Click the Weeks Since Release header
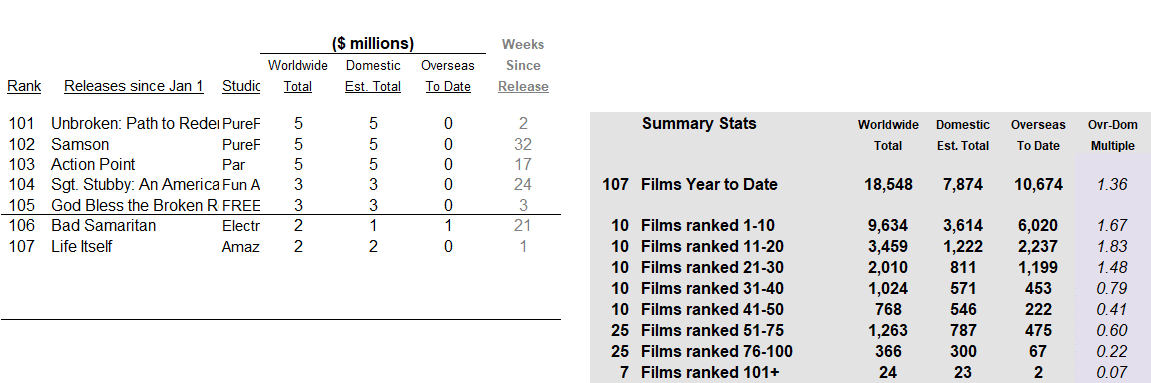 (x=523, y=65)
